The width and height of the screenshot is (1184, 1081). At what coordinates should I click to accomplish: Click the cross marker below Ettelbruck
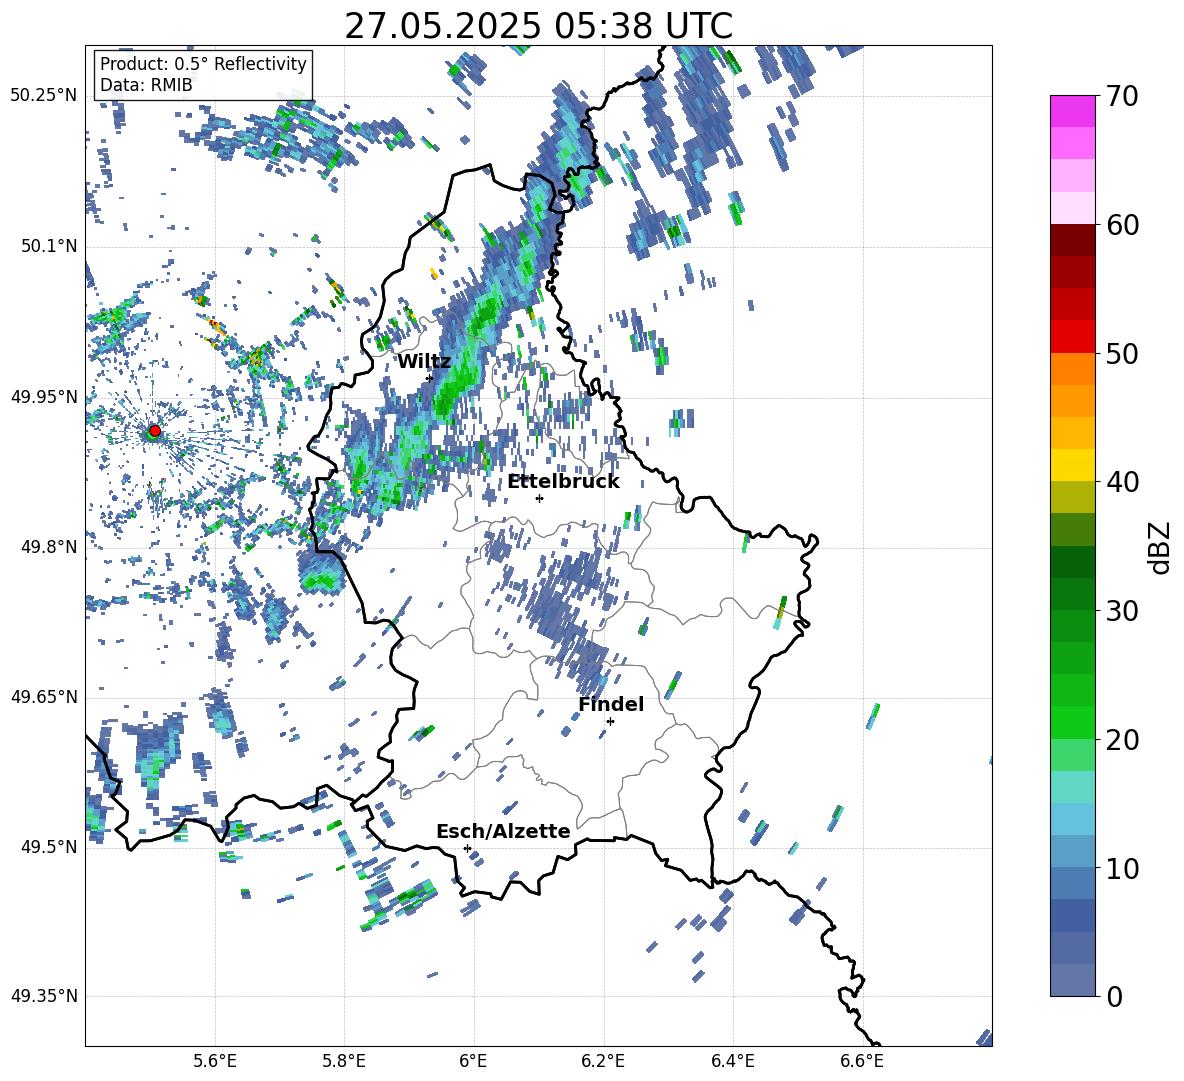click(x=539, y=498)
